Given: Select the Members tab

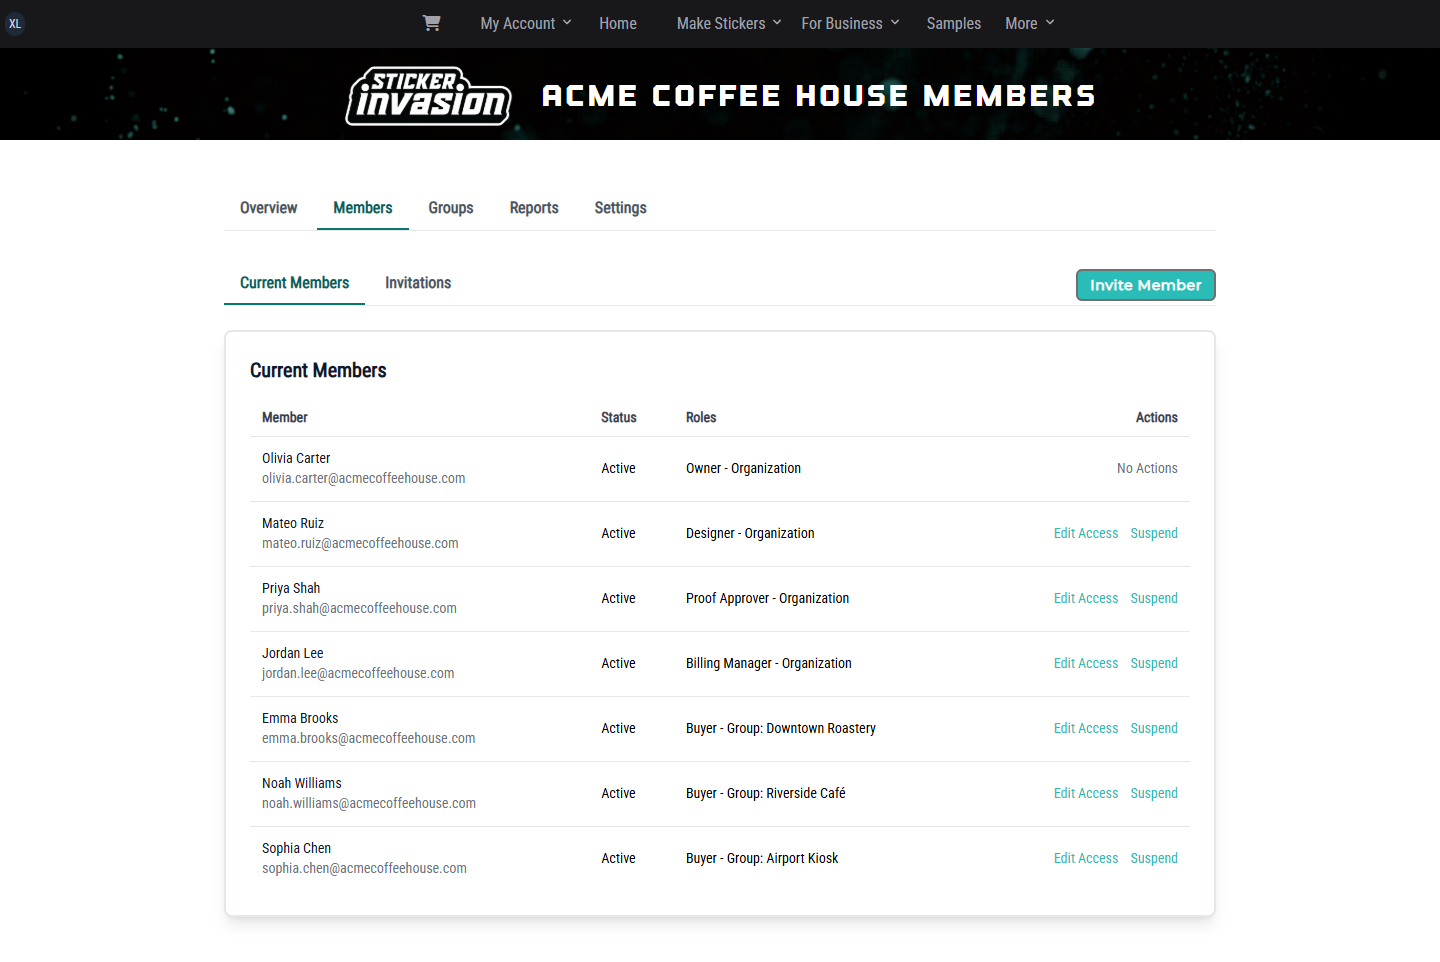Looking at the screenshot, I should (363, 208).
